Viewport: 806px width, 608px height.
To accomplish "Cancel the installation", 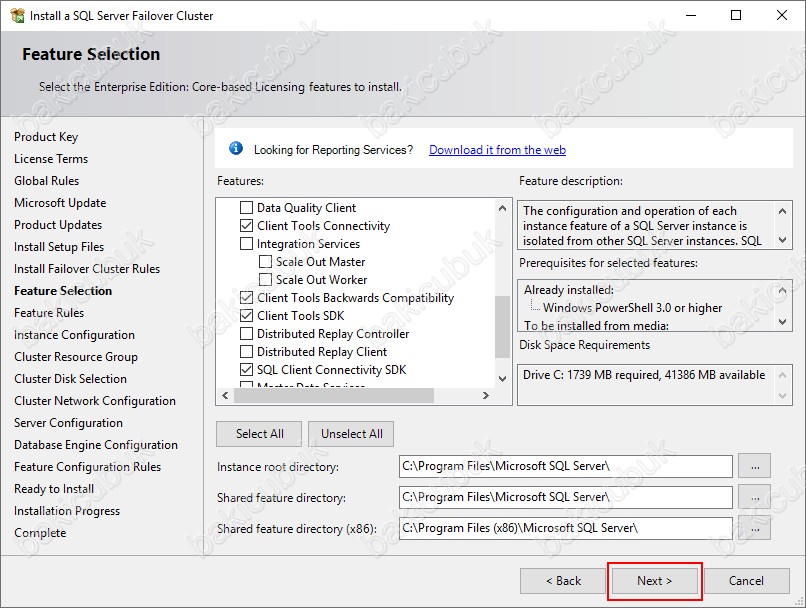I will (x=746, y=581).
